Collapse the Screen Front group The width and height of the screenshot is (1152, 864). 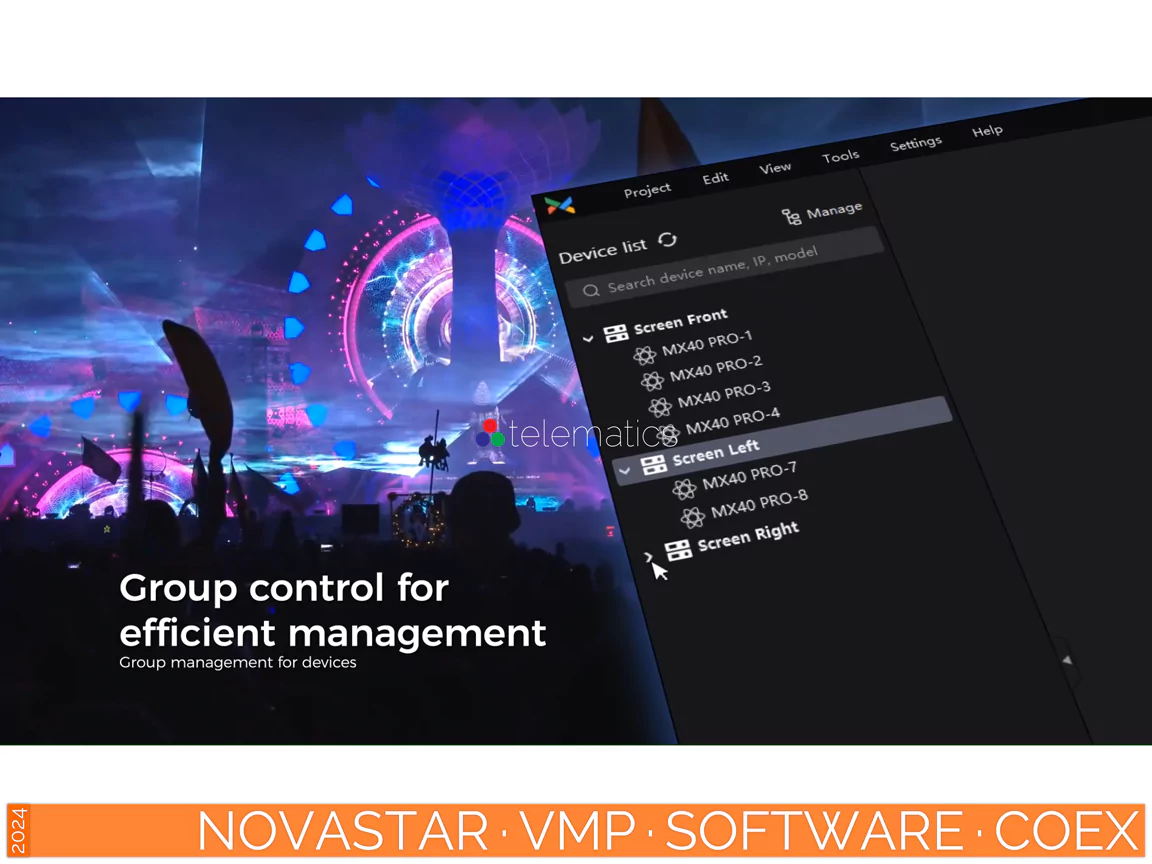click(588, 339)
